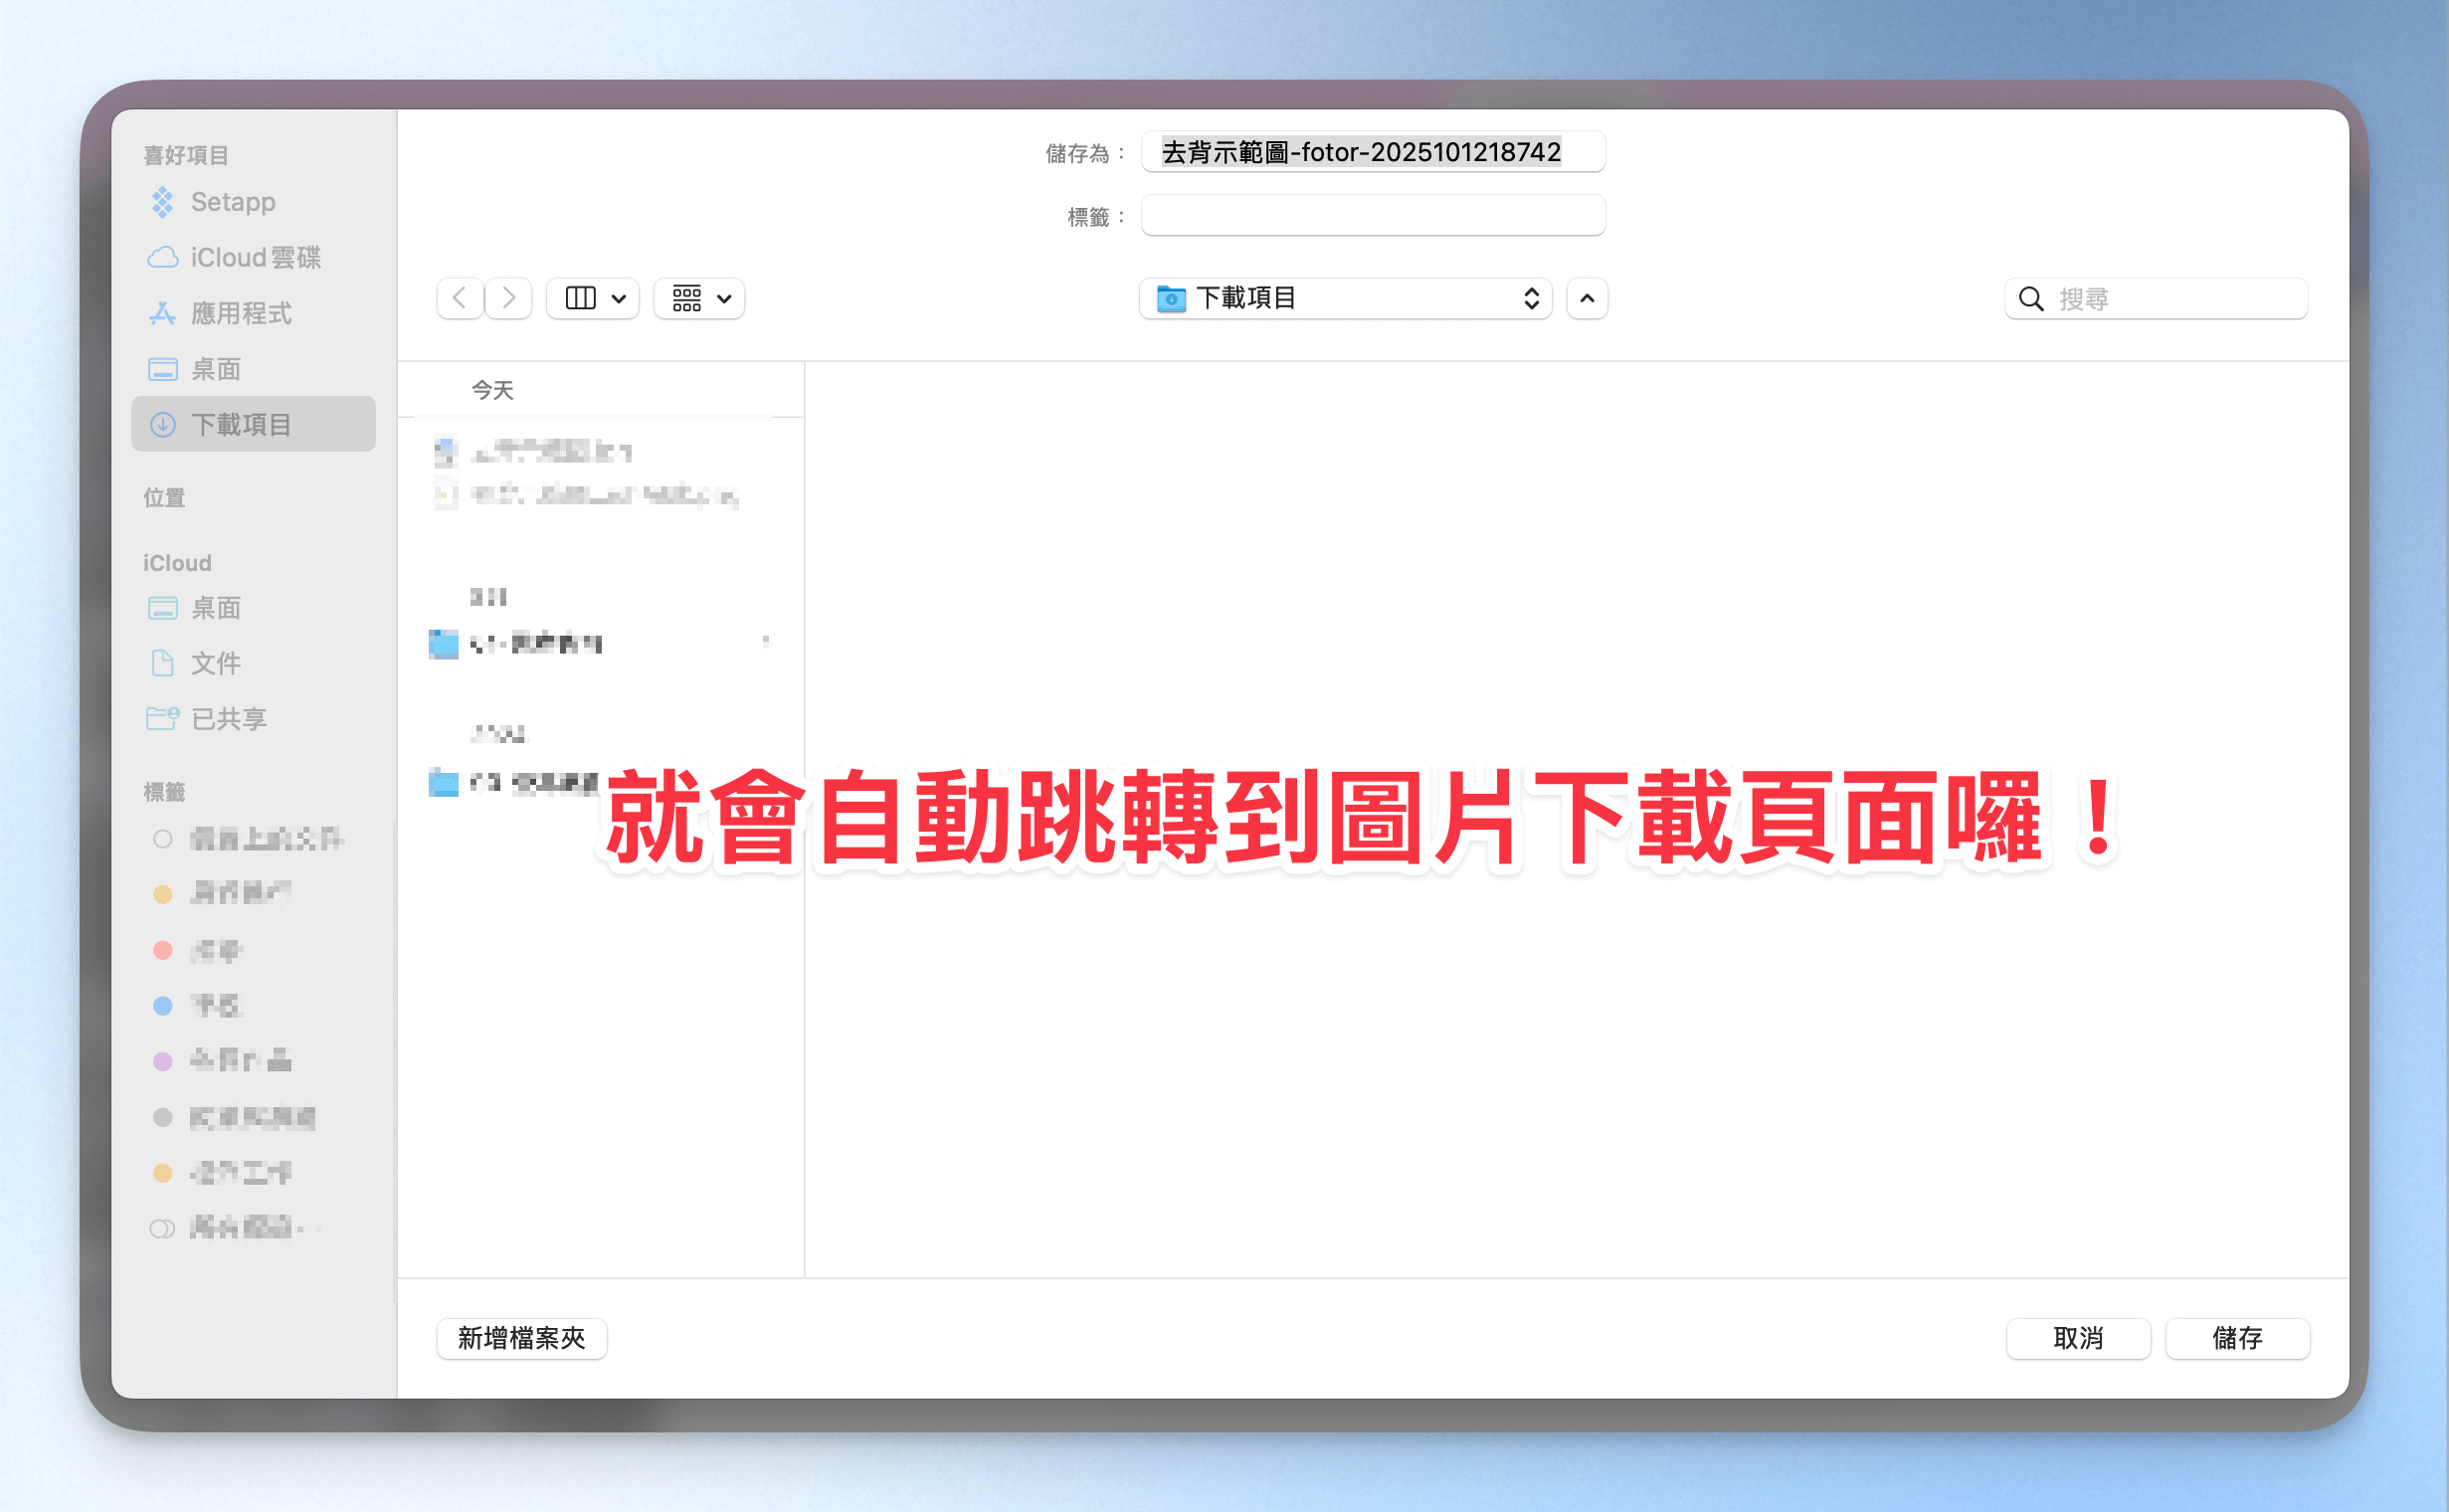Collapse the dialog with the up chevron button
Image resolution: width=2449 pixels, height=1512 pixels.
pyautogui.click(x=1587, y=298)
